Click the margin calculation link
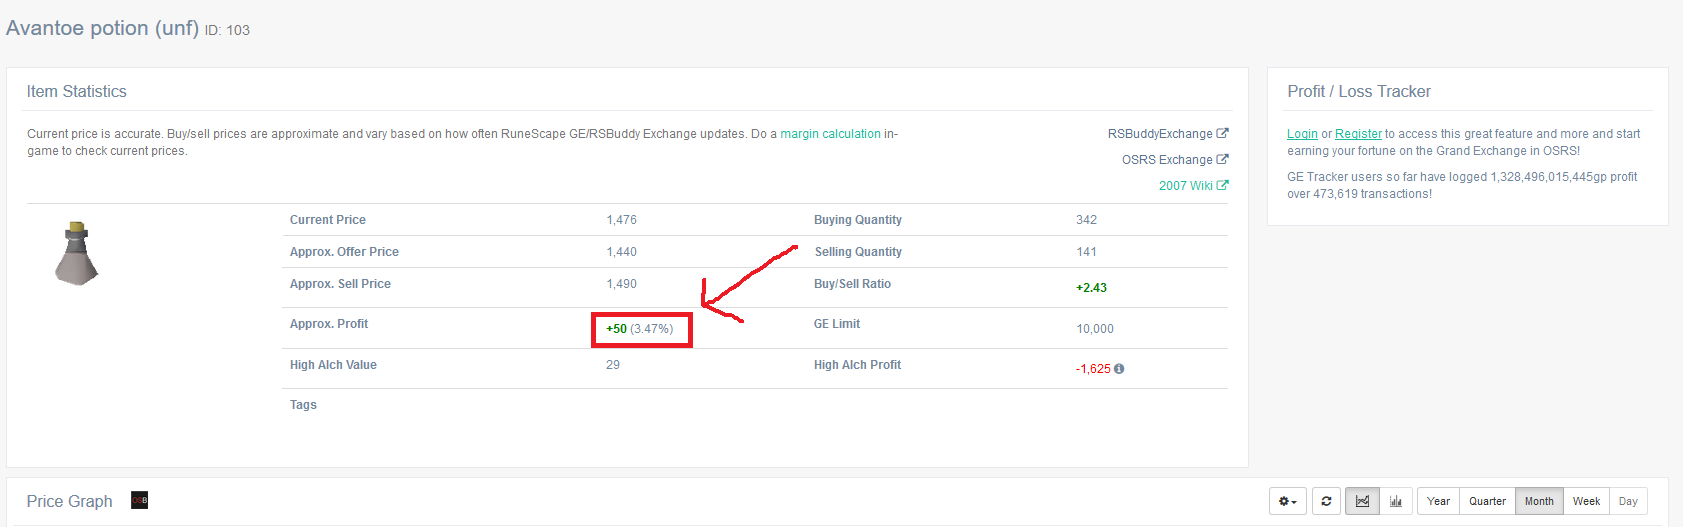Image resolution: width=1683 pixels, height=529 pixels. [x=830, y=134]
